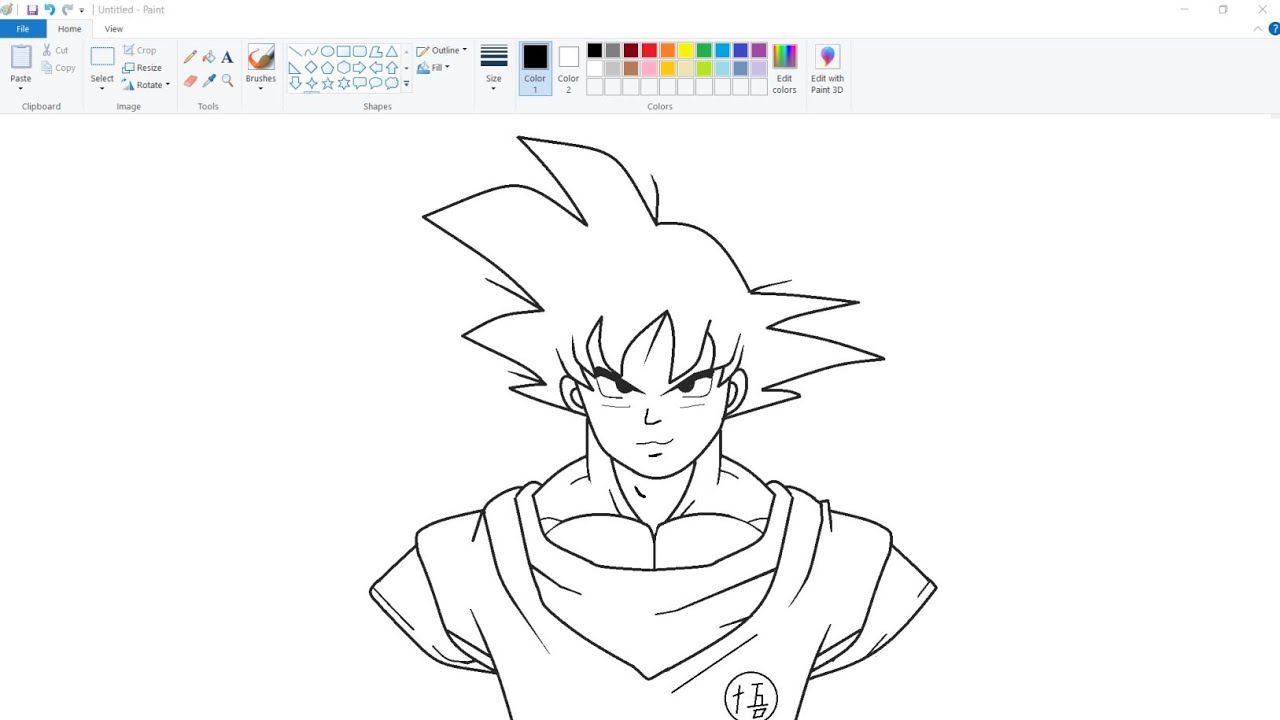The height and width of the screenshot is (720, 1280).
Task: Click the Undo arrow in title bar
Action: (x=49, y=10)
